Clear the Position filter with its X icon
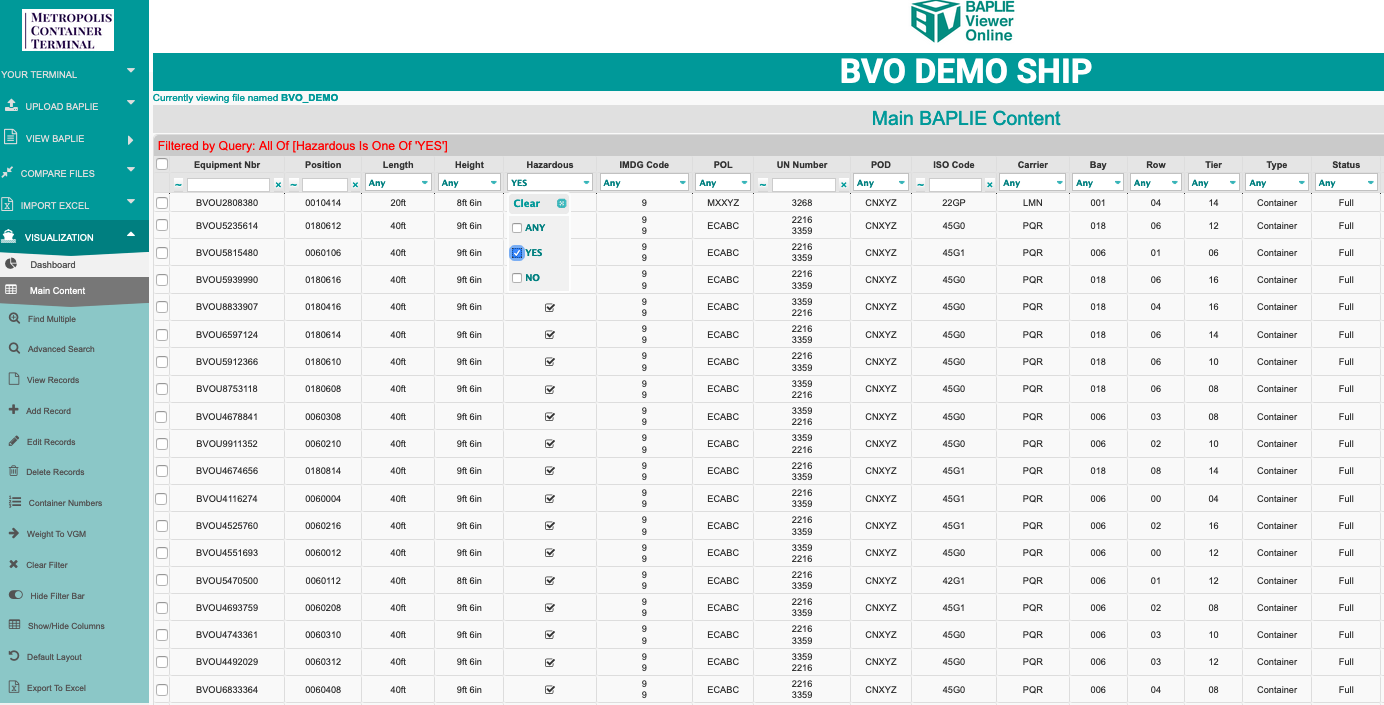 pyautogui.click(x=354, y=184)
